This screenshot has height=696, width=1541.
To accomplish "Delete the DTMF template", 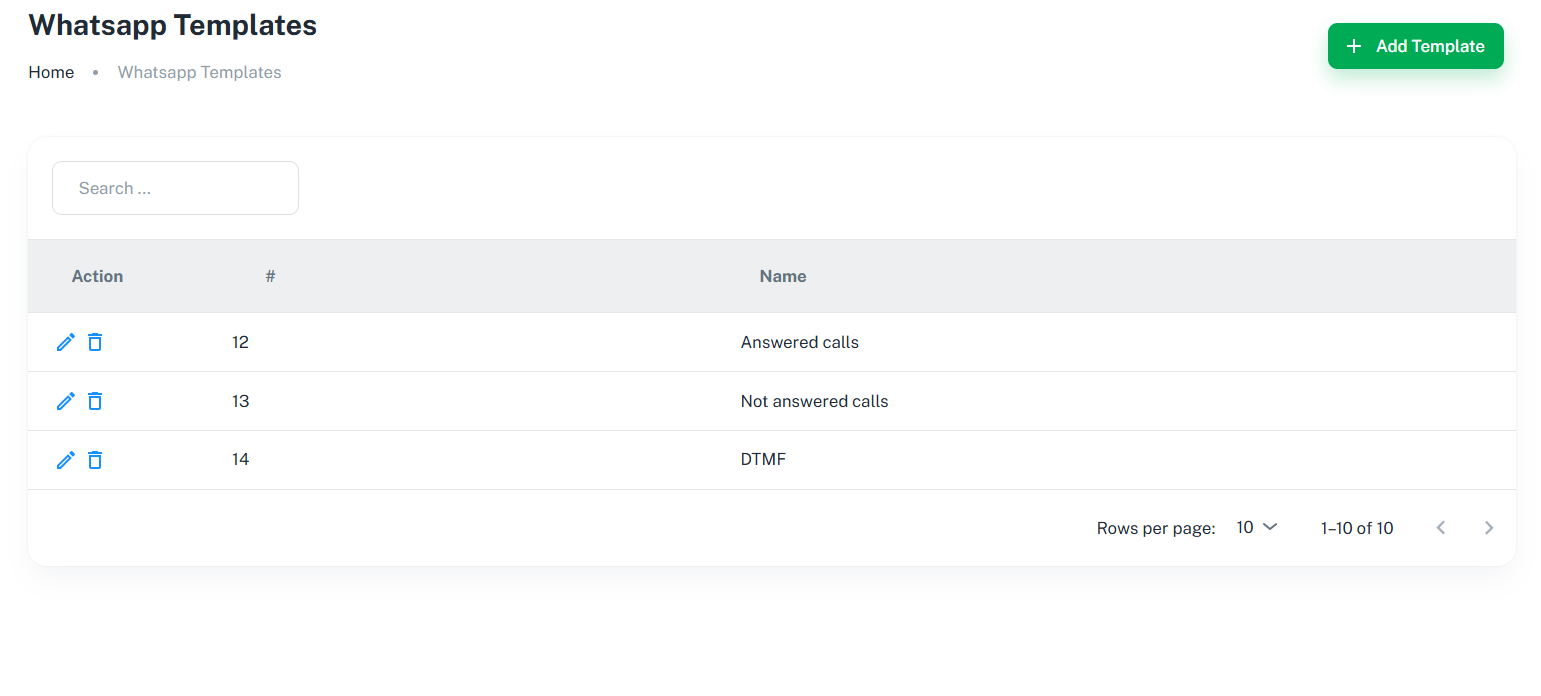I will point(95,460).
